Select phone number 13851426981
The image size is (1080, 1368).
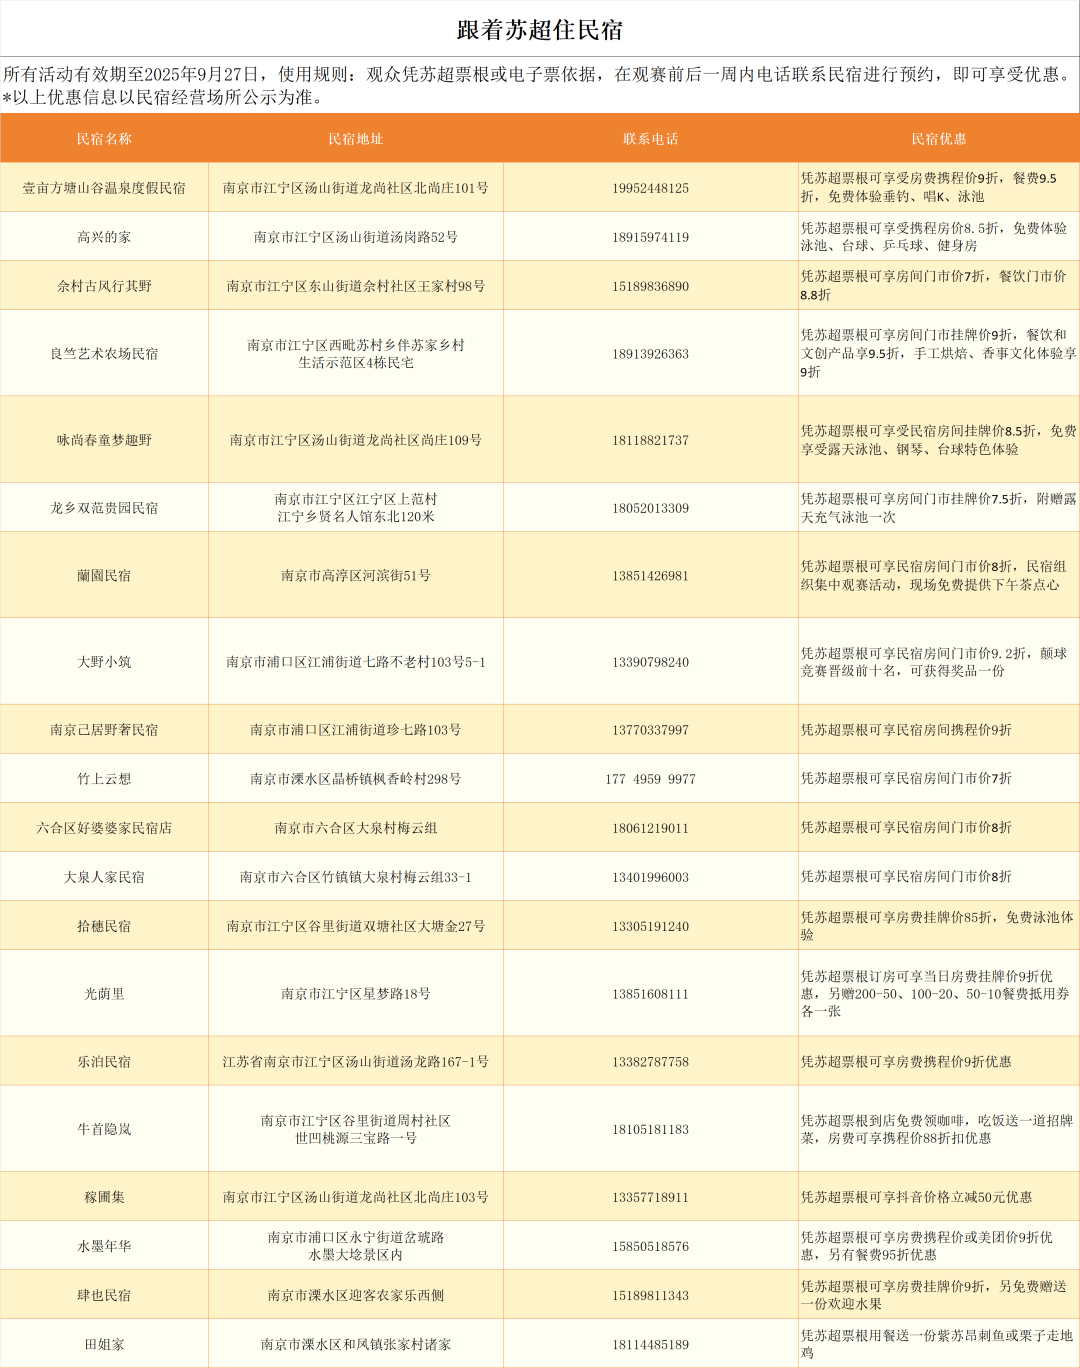pyautogui.click(x=650, y=576)
